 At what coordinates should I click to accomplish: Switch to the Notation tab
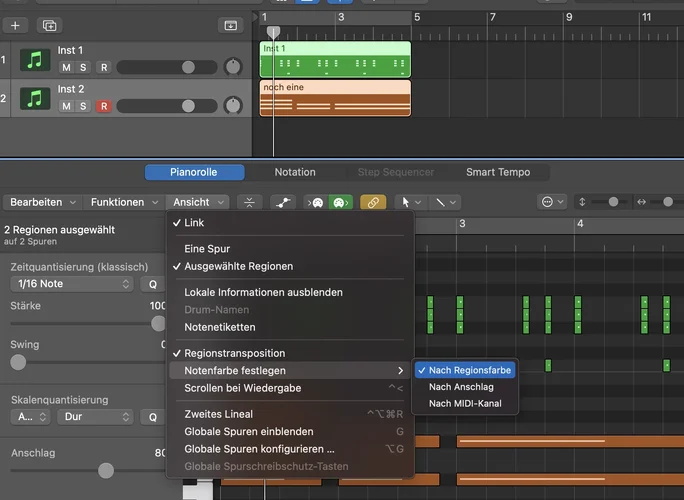(x=295, y=172)
